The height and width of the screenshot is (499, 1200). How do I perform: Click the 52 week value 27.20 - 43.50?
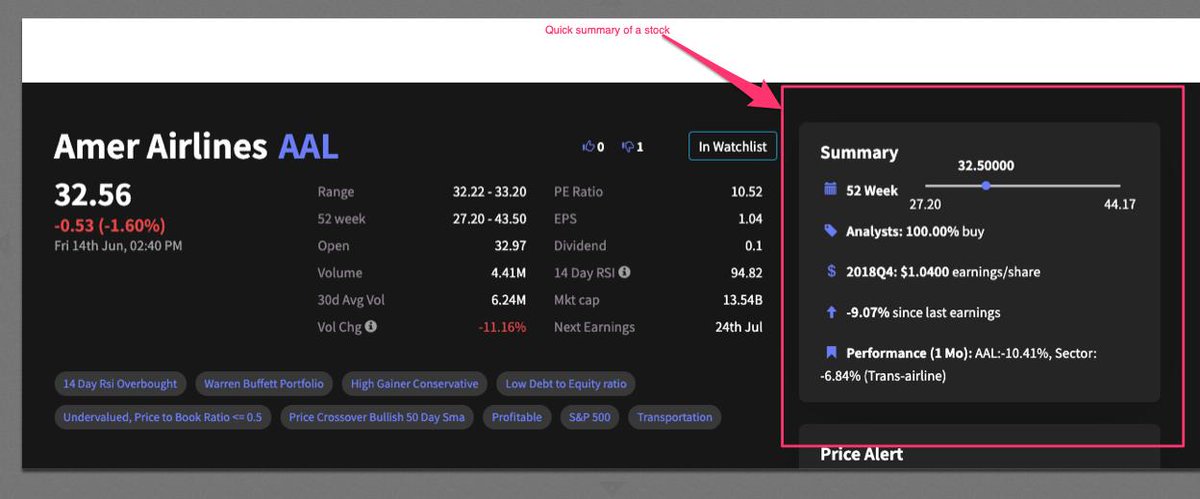[489, 218]
